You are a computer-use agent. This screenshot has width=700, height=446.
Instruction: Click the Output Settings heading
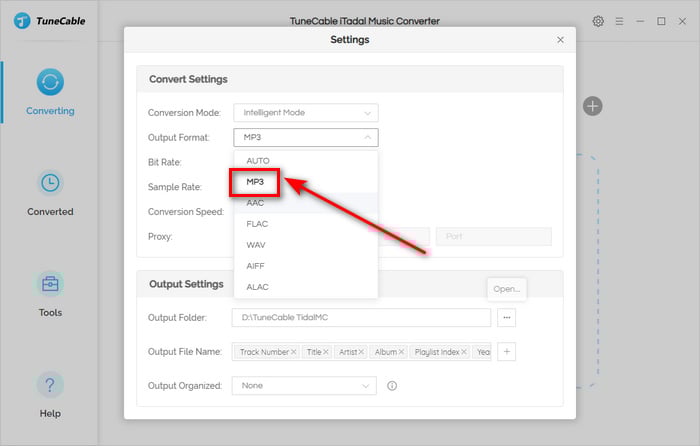point(186,284)
